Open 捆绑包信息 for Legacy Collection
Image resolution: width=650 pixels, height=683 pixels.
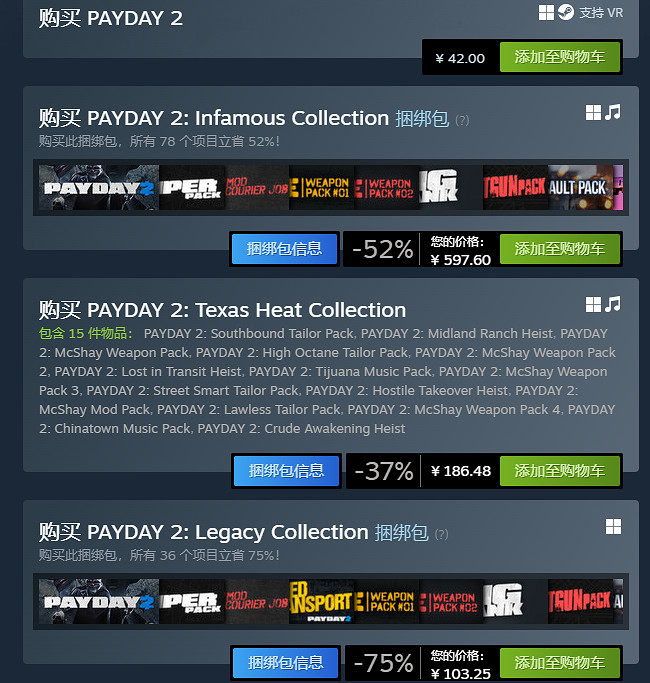(x=286, y=663)
